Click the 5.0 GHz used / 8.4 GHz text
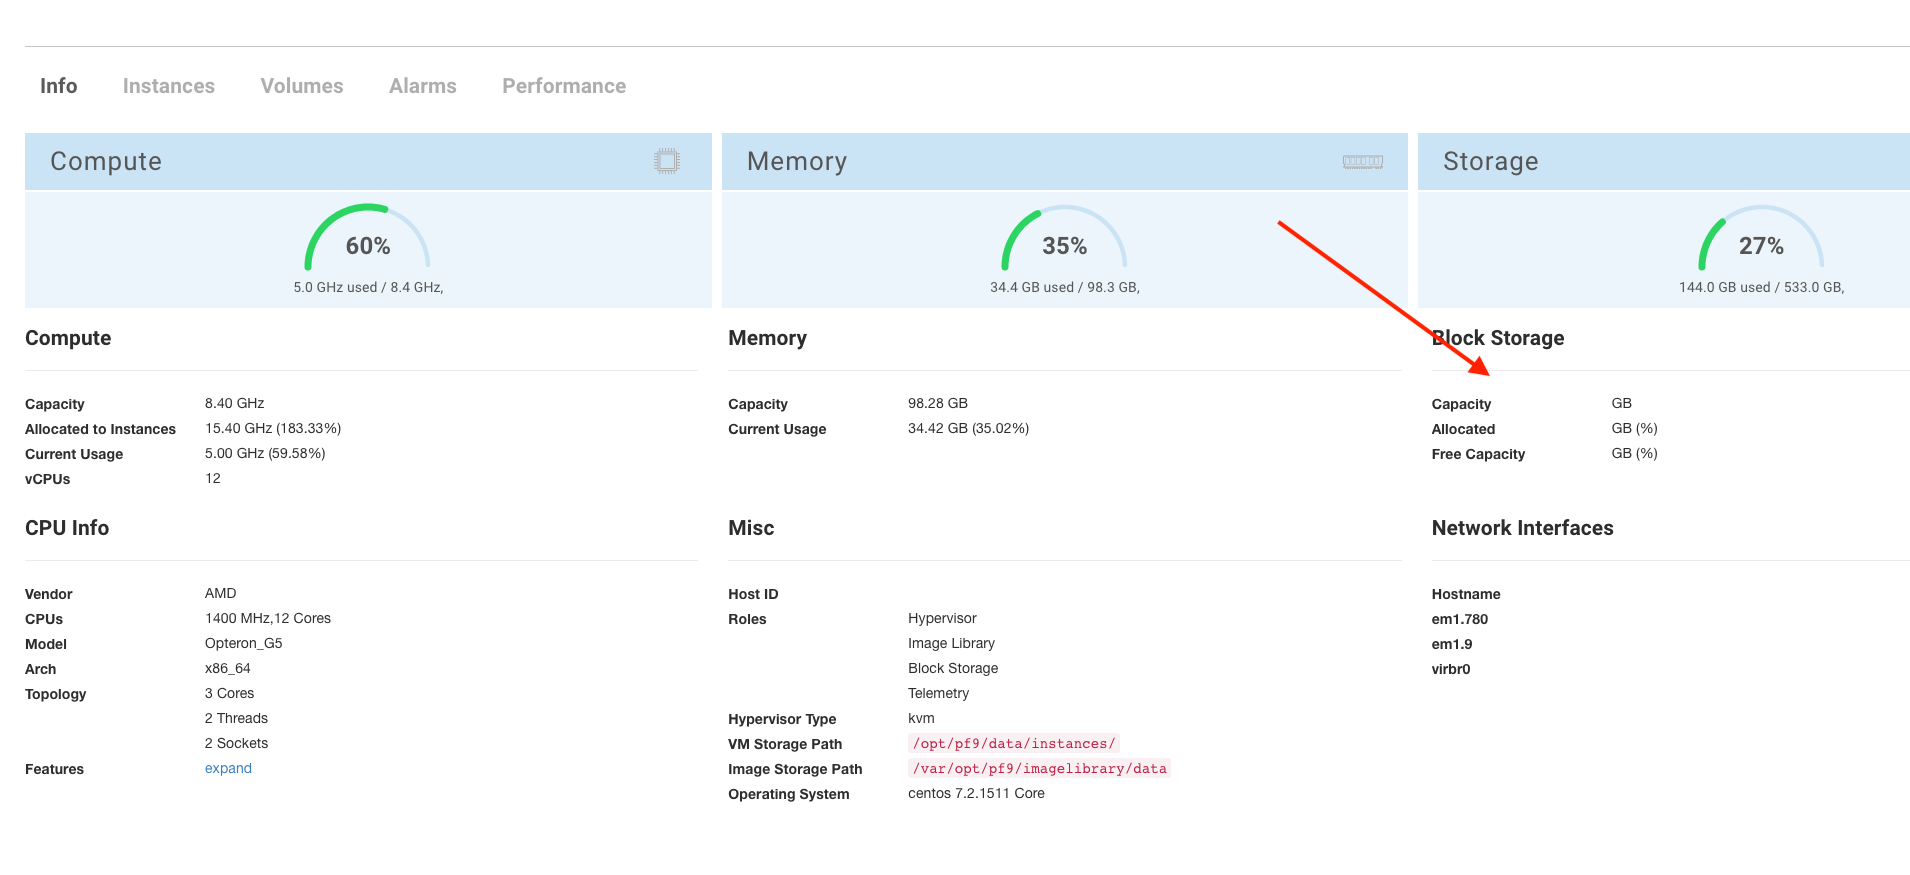1910x875 pixels. [x=368, y=287]
